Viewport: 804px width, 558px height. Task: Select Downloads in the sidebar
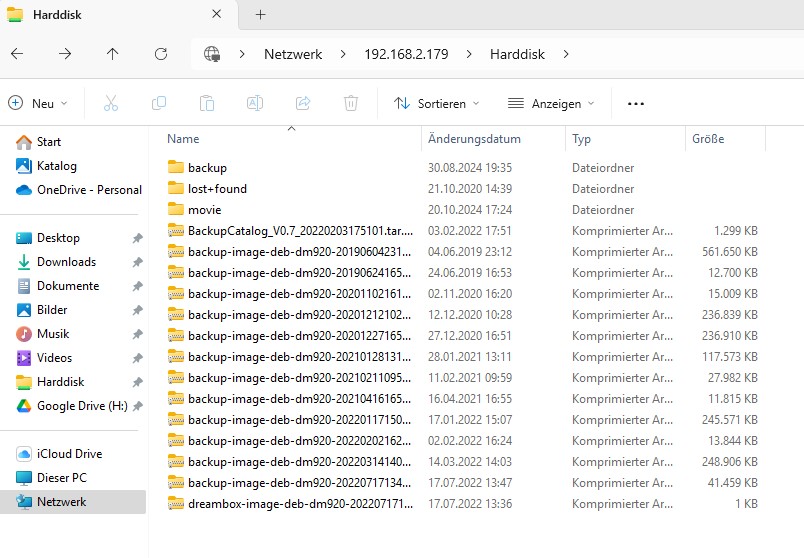coord(66,262)
